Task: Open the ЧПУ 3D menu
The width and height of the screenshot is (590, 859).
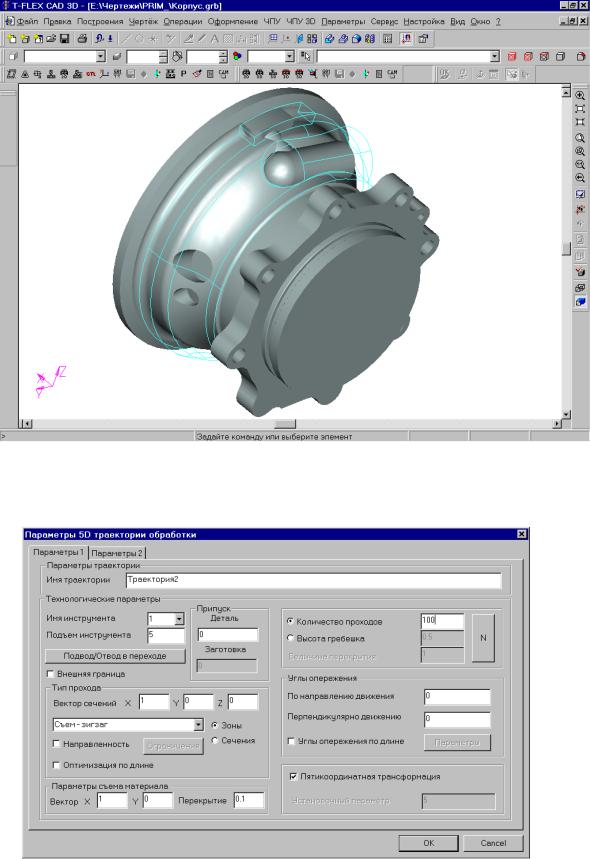Action: pos(301,21)
